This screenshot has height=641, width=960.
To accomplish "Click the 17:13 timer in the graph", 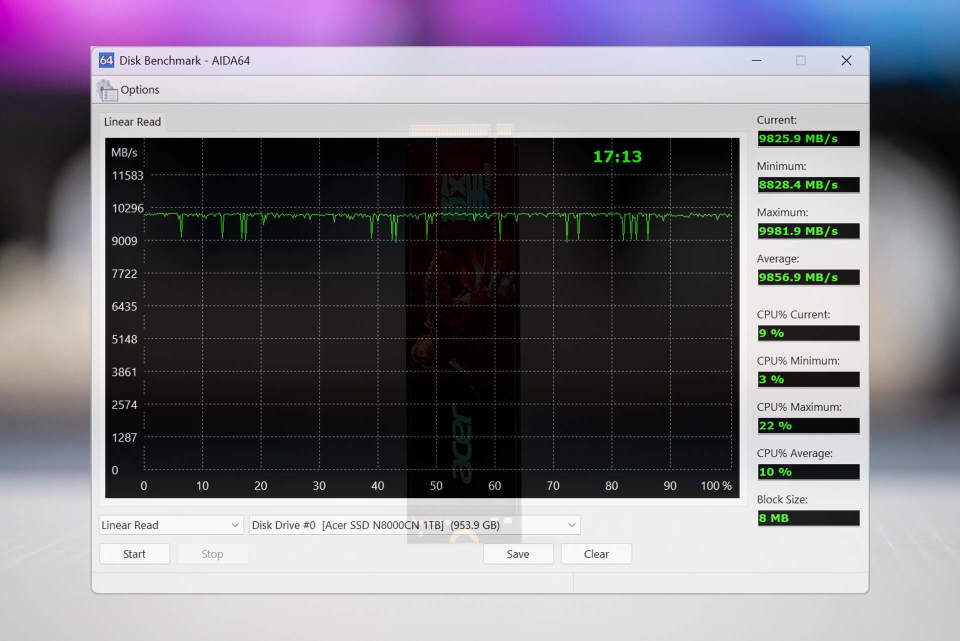I will [617, 157].
